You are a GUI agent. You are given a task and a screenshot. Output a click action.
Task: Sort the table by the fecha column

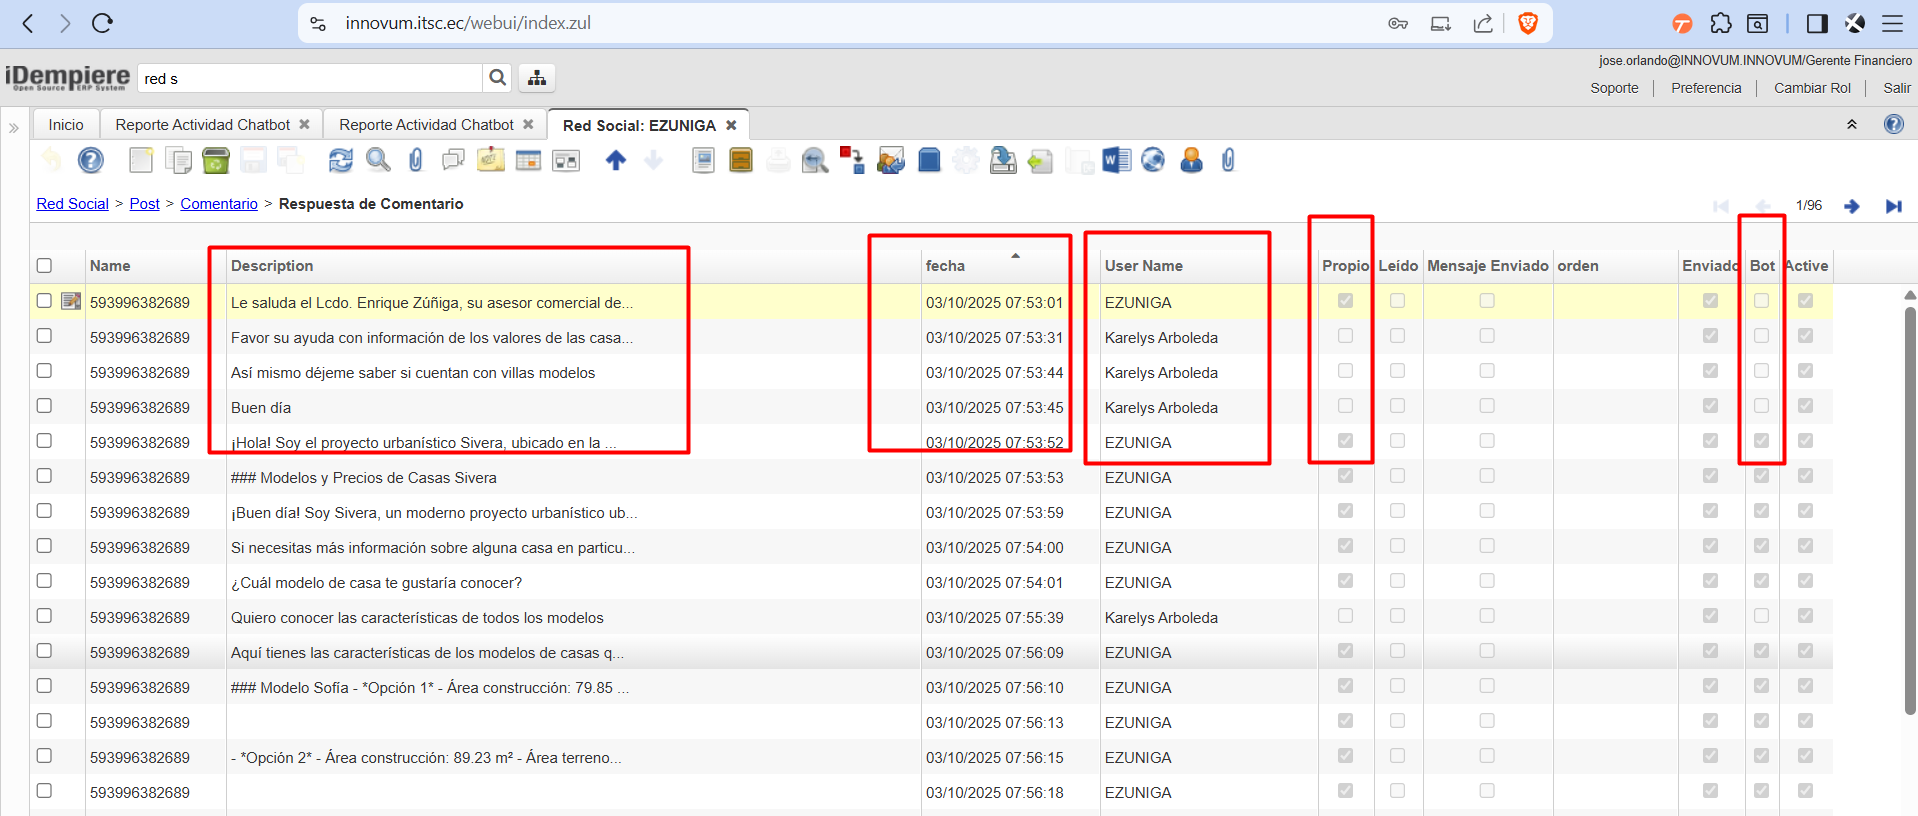pyautogui.click(x=945, y=266)
